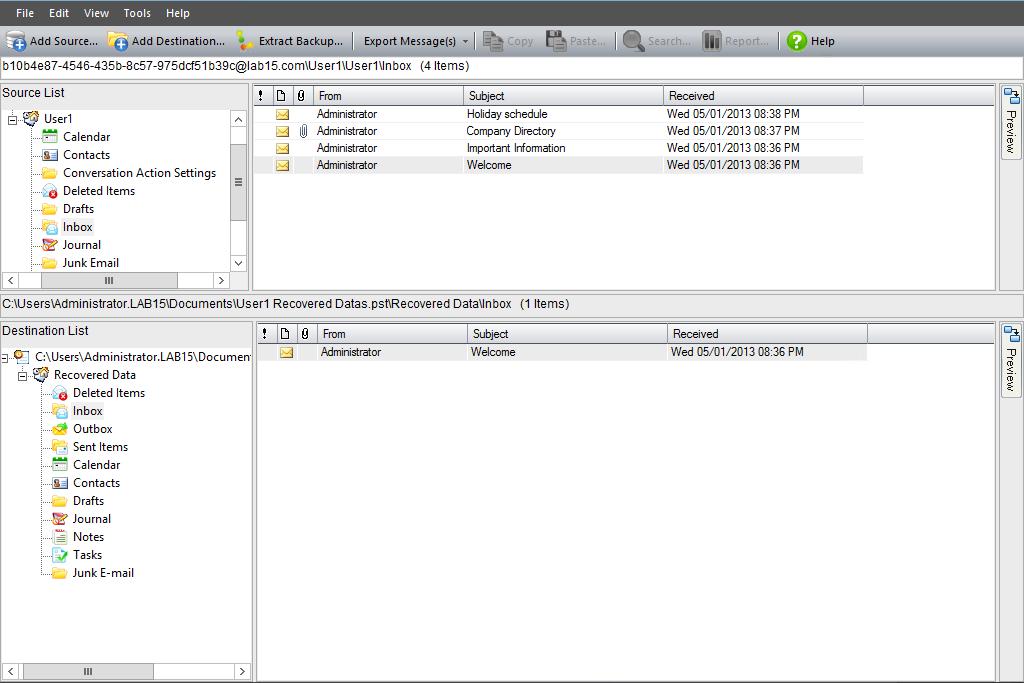Collapse the User1 source tree node

pyautogui.click(x=12, y=119)
